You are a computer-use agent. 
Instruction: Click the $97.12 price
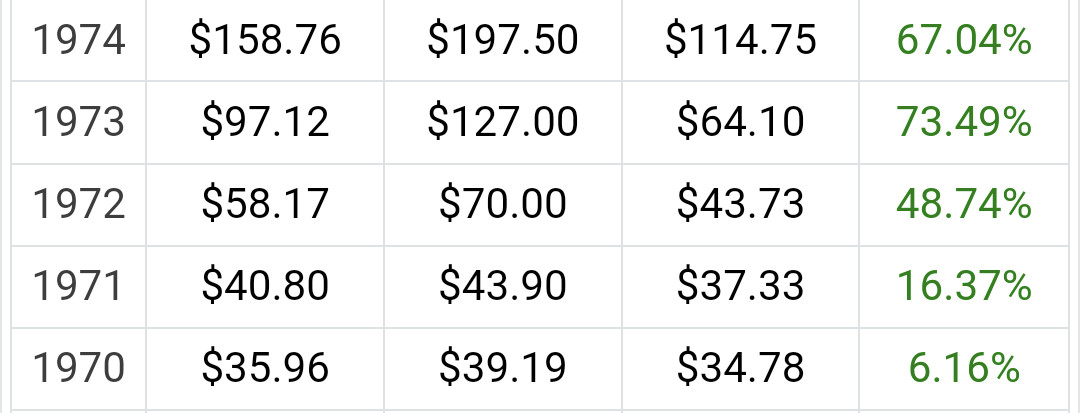pyautogui.click(x=265, y=123)
